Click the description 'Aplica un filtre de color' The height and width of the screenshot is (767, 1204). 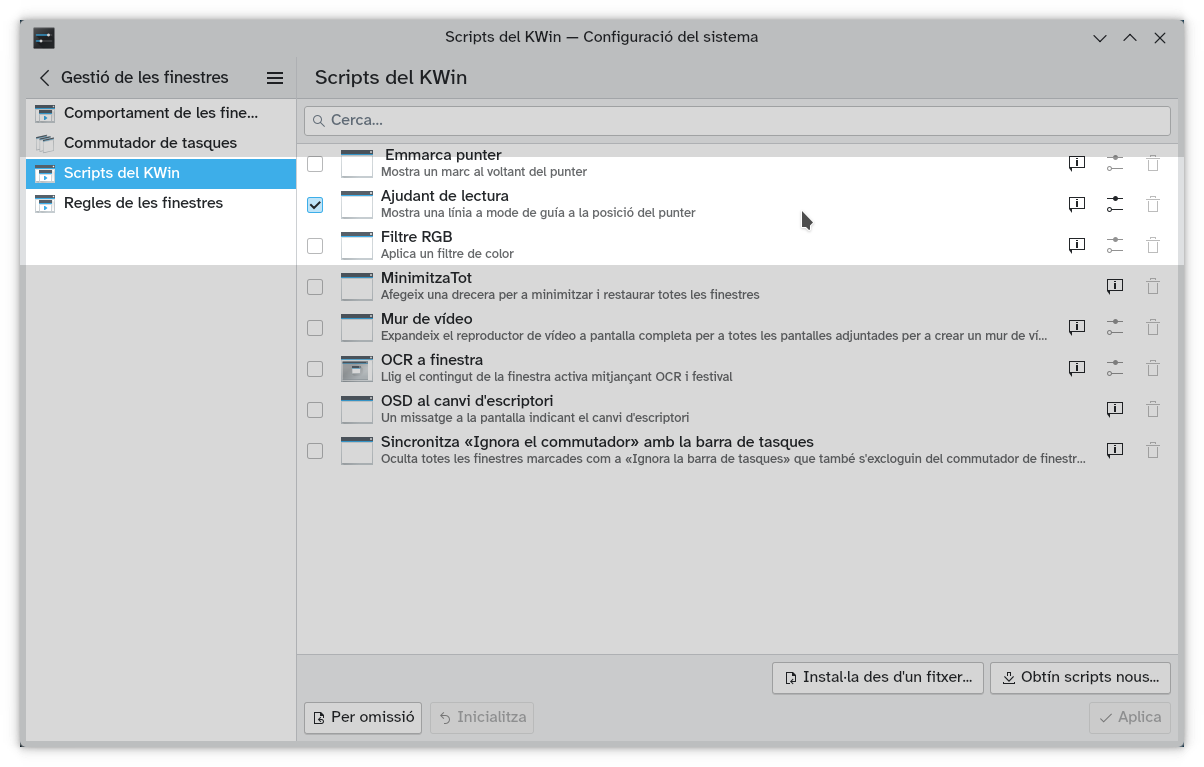coord(447,254)
